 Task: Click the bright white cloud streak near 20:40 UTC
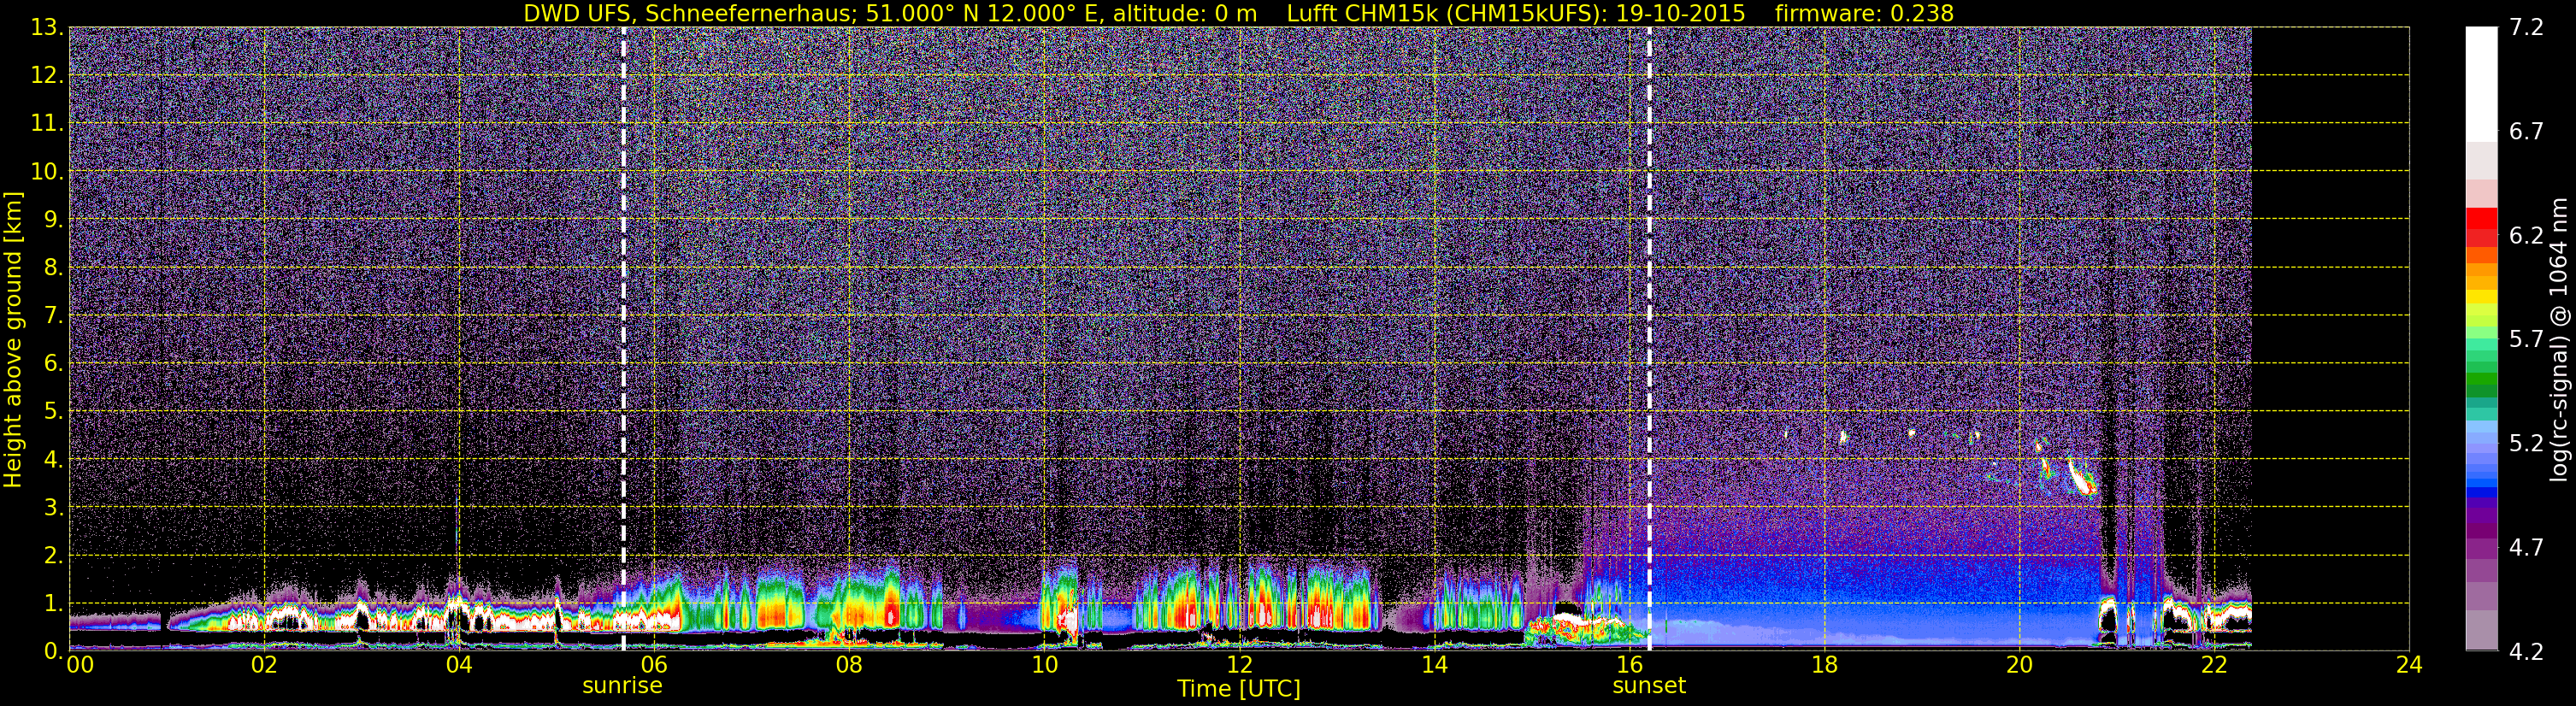(2082, 476)
